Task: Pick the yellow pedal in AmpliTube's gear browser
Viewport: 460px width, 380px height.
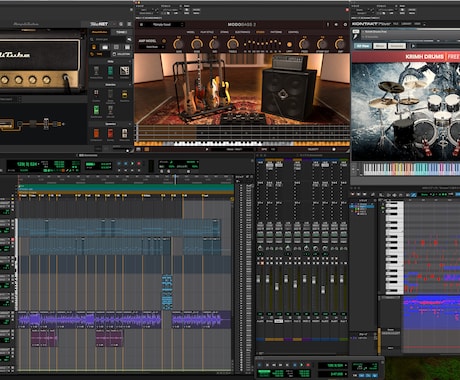Action: pos(124,94)
